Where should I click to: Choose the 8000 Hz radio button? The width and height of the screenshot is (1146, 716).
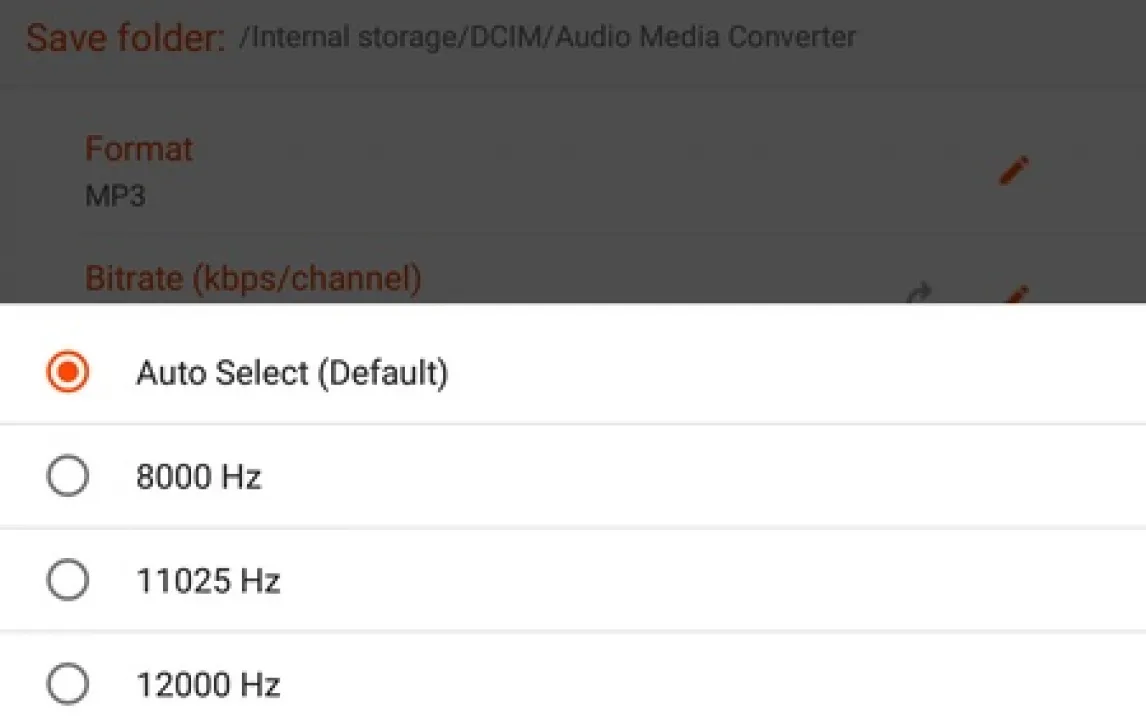coord(68,477)
